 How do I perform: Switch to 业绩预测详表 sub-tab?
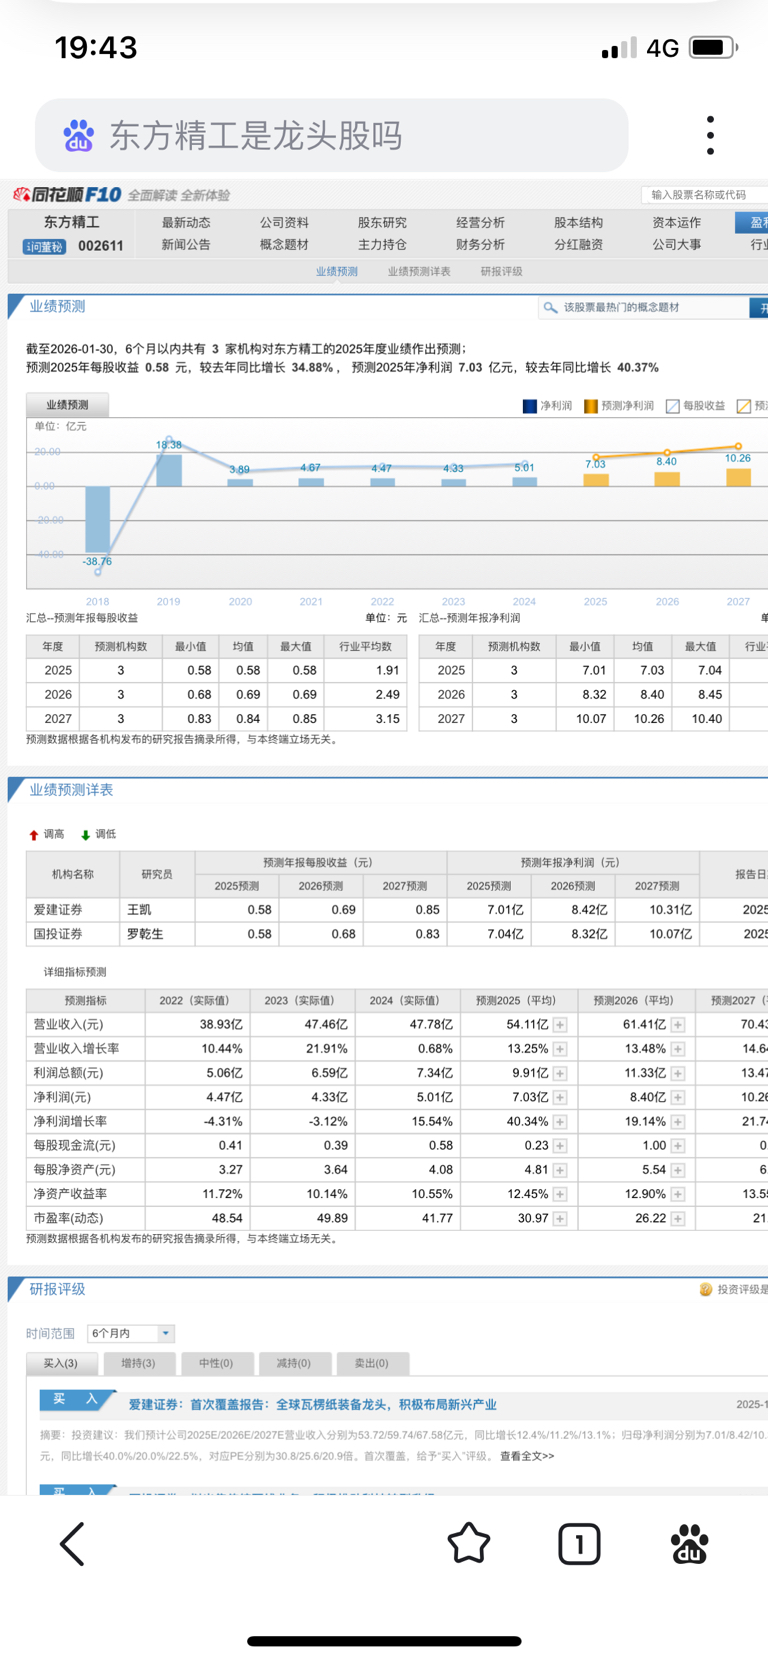click(x=419, y=272)
